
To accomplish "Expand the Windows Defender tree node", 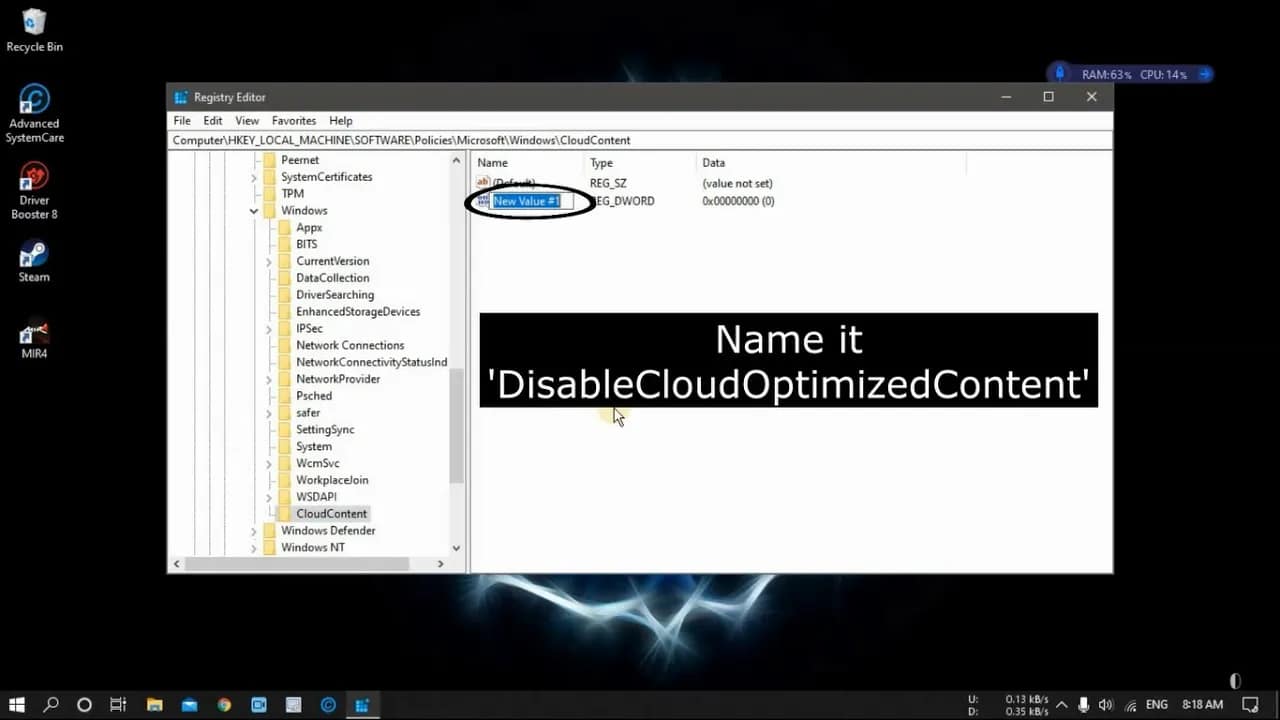I will click(x=254, y=530).
